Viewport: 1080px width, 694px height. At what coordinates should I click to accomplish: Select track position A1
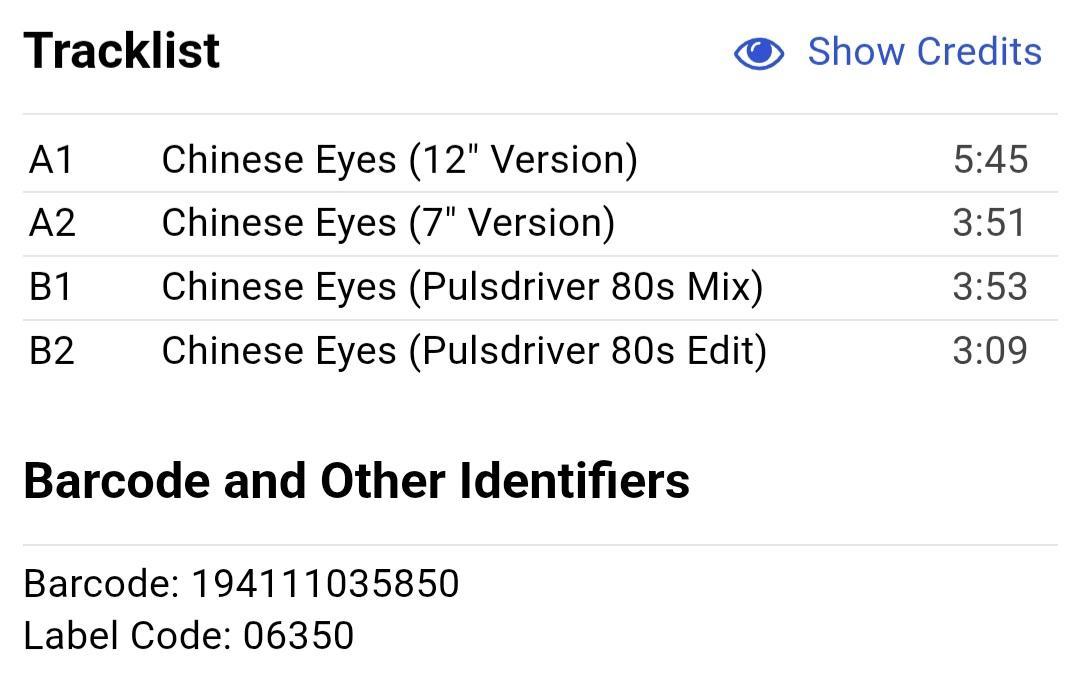coord(51,160)
